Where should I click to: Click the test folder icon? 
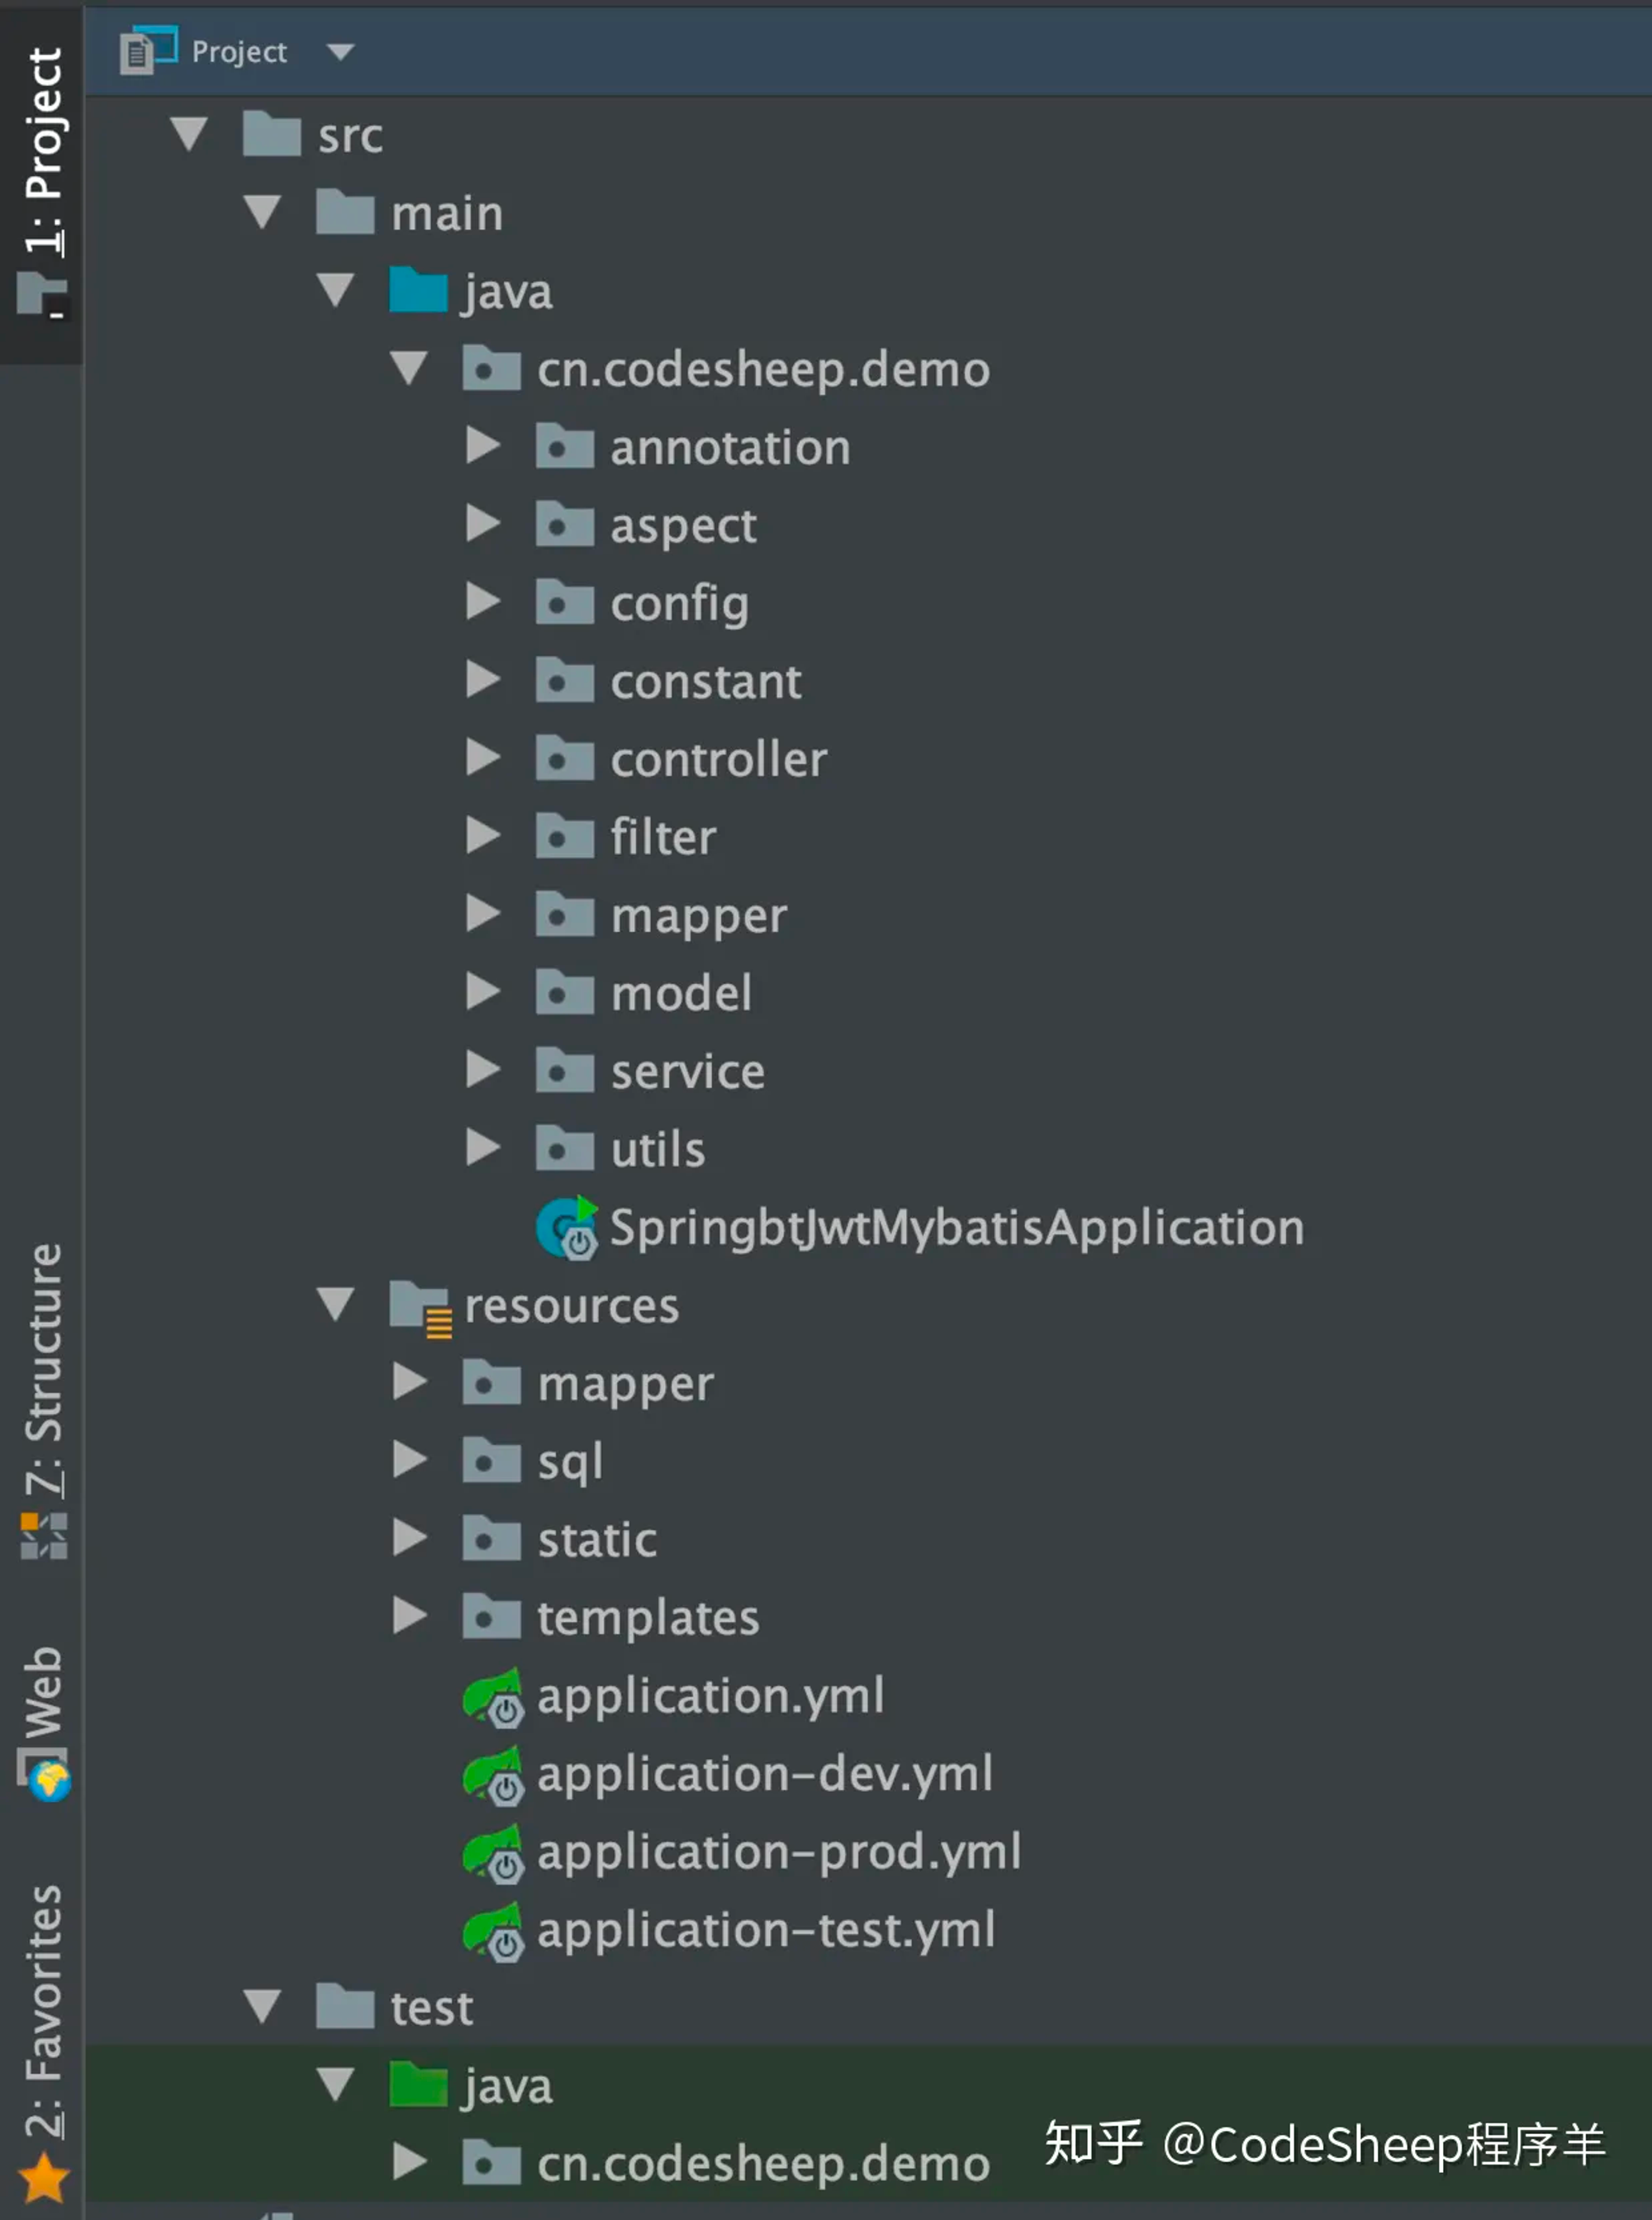(345, 2007)
